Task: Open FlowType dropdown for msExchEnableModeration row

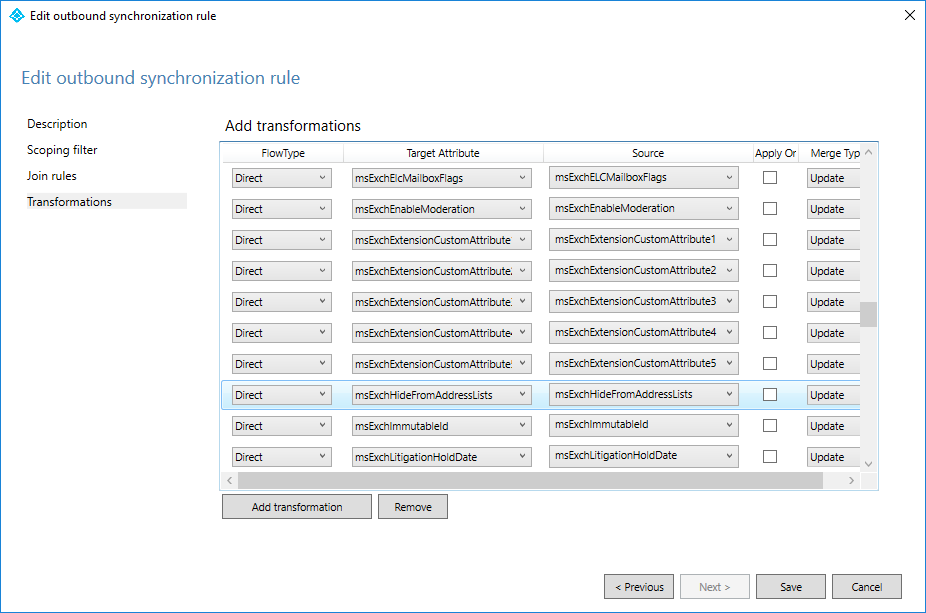Action: pos(282,209)
